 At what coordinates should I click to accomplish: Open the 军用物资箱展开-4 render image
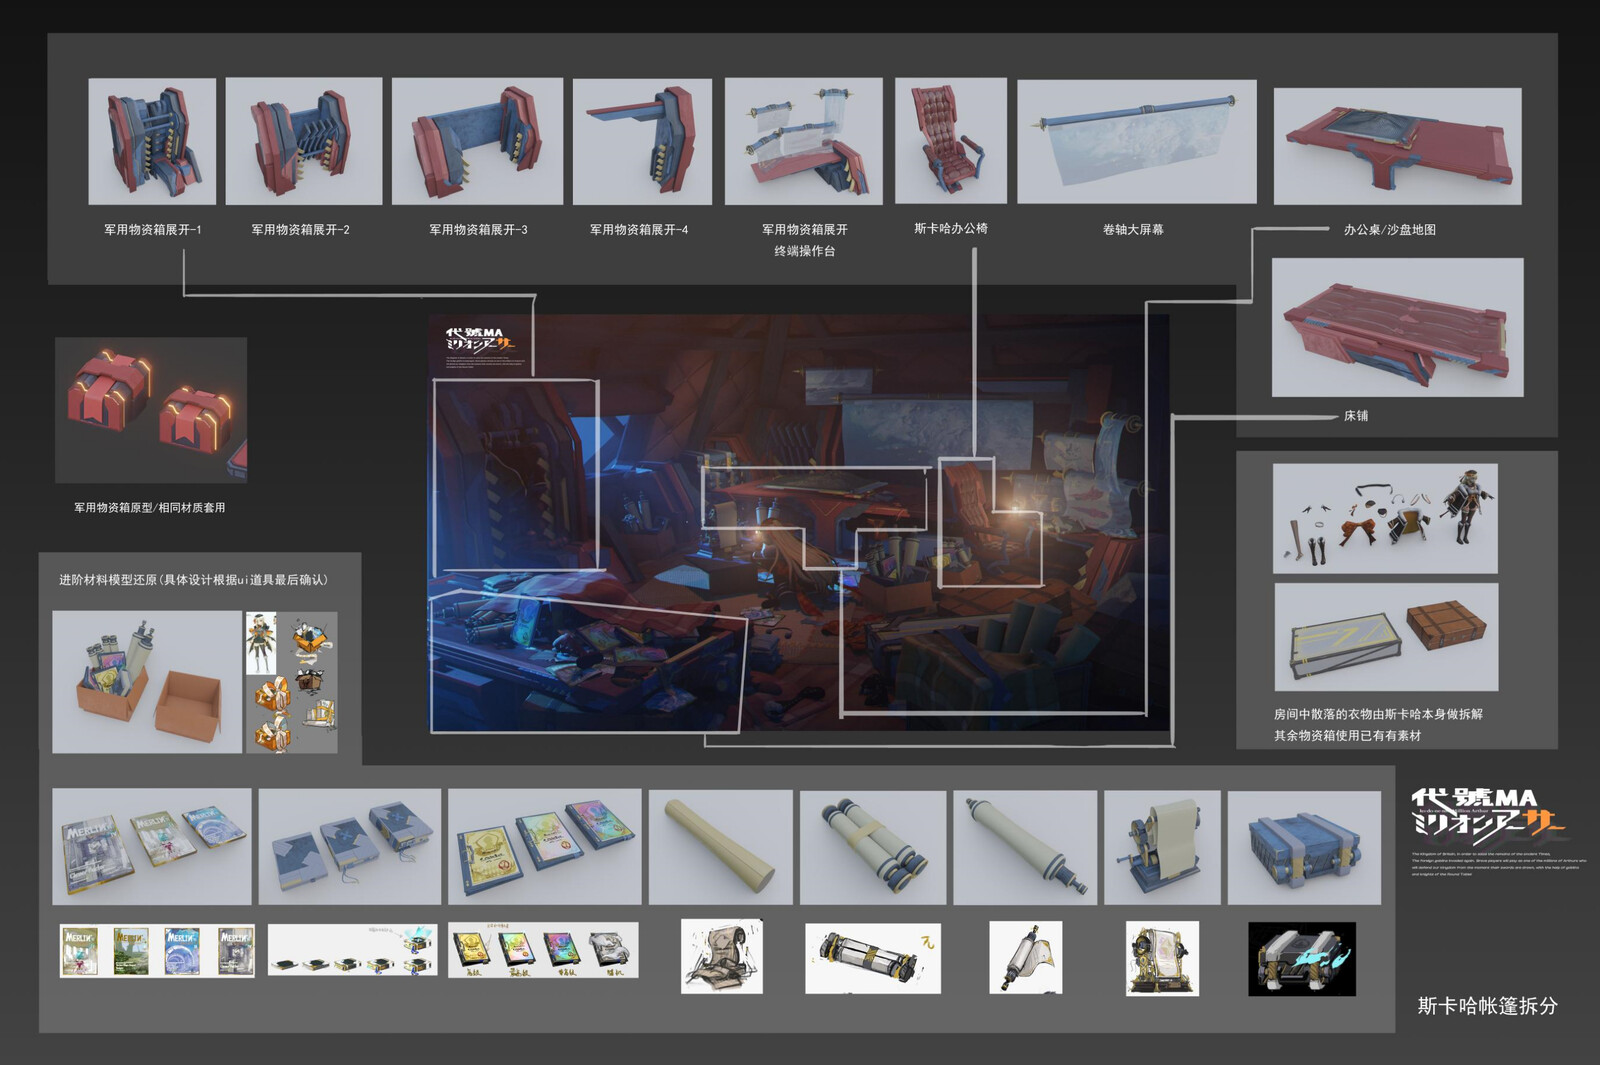642,141
